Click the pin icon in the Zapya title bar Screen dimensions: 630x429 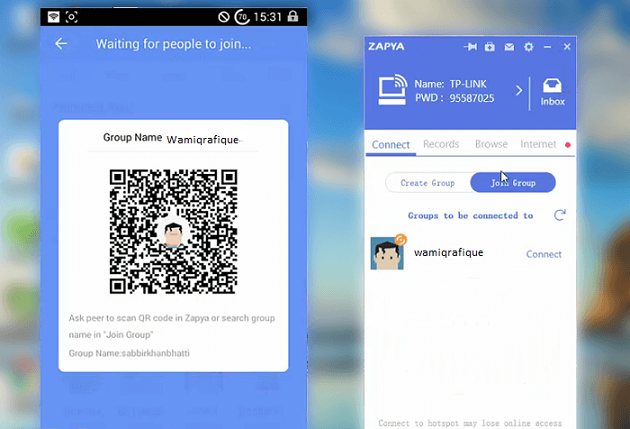click(470, 47)
